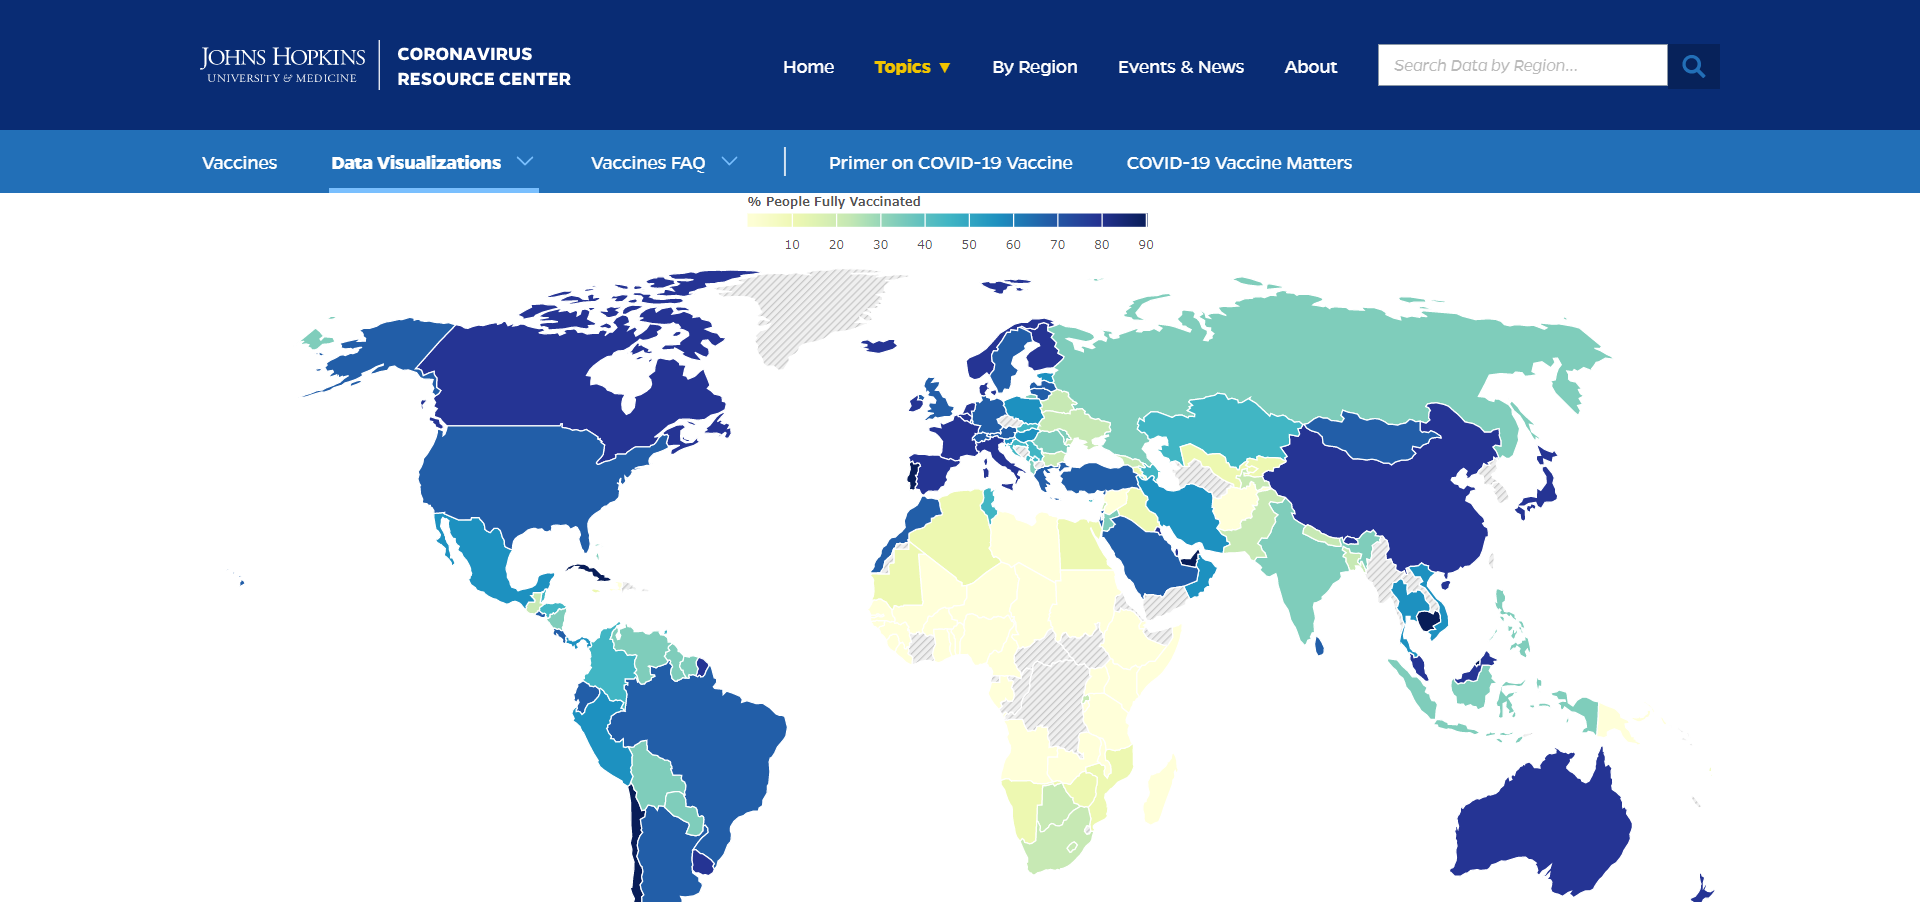Expand the Topics dropdown menu
The image size is (1920, 902).
pyautogui.click(x=911, y=67)
